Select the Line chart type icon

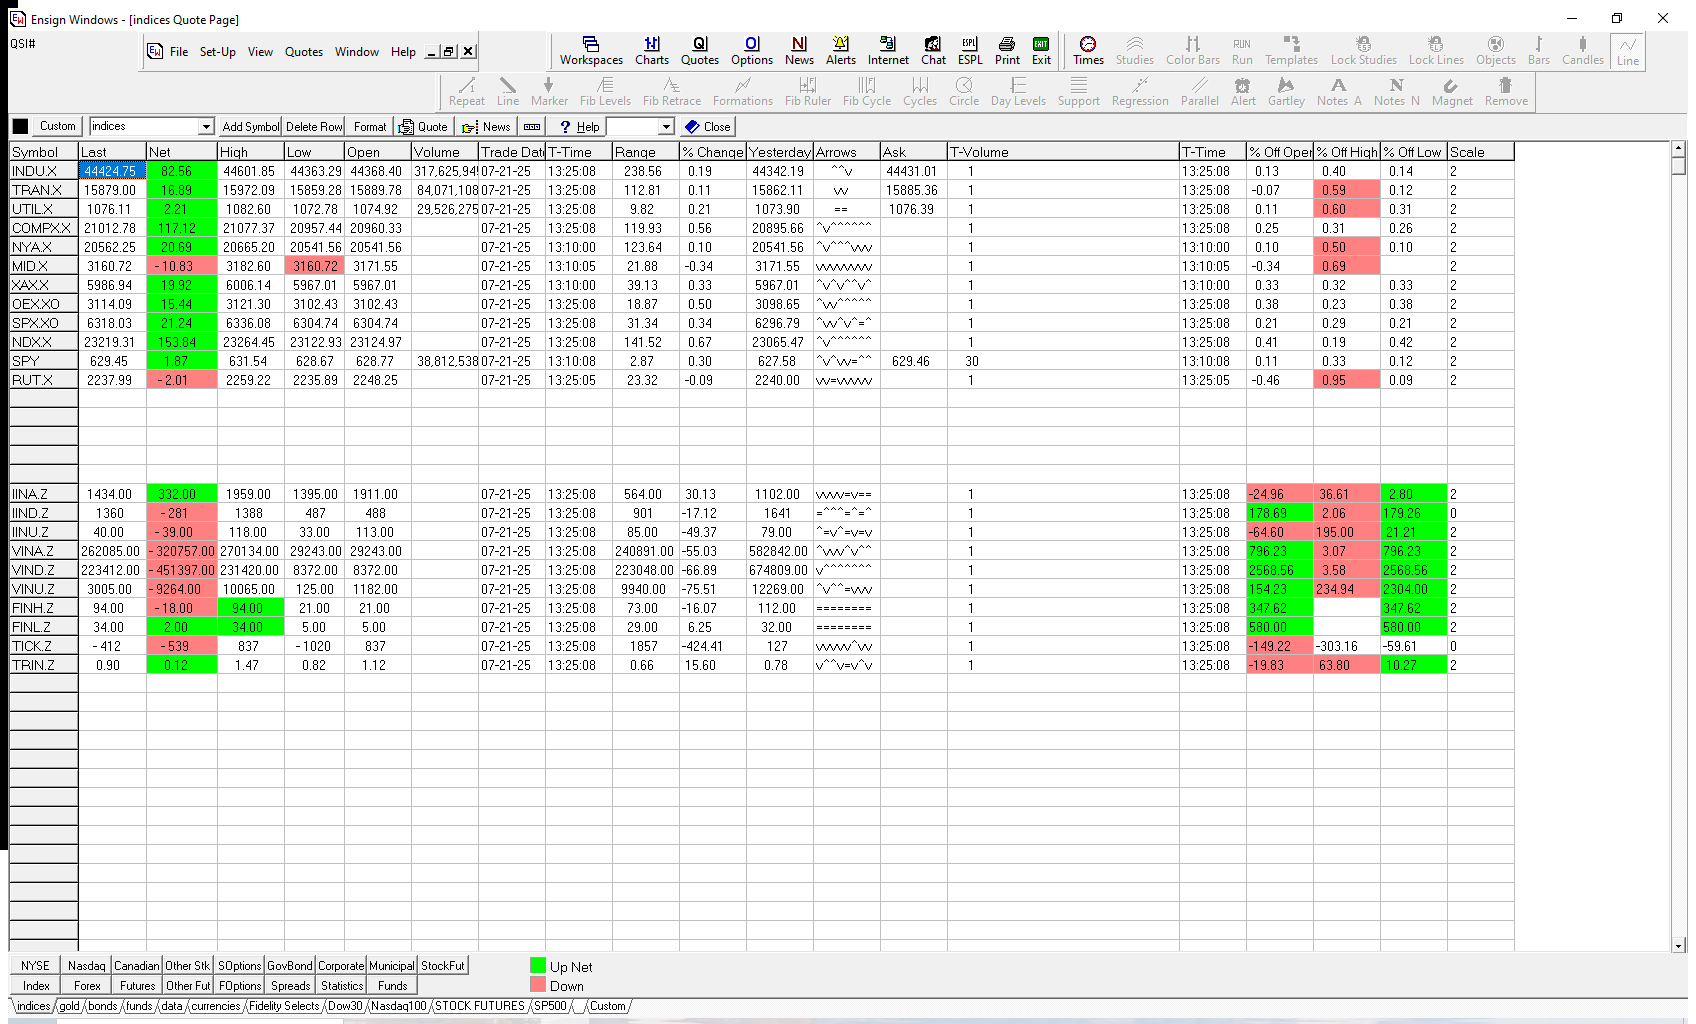(1628, 51)
